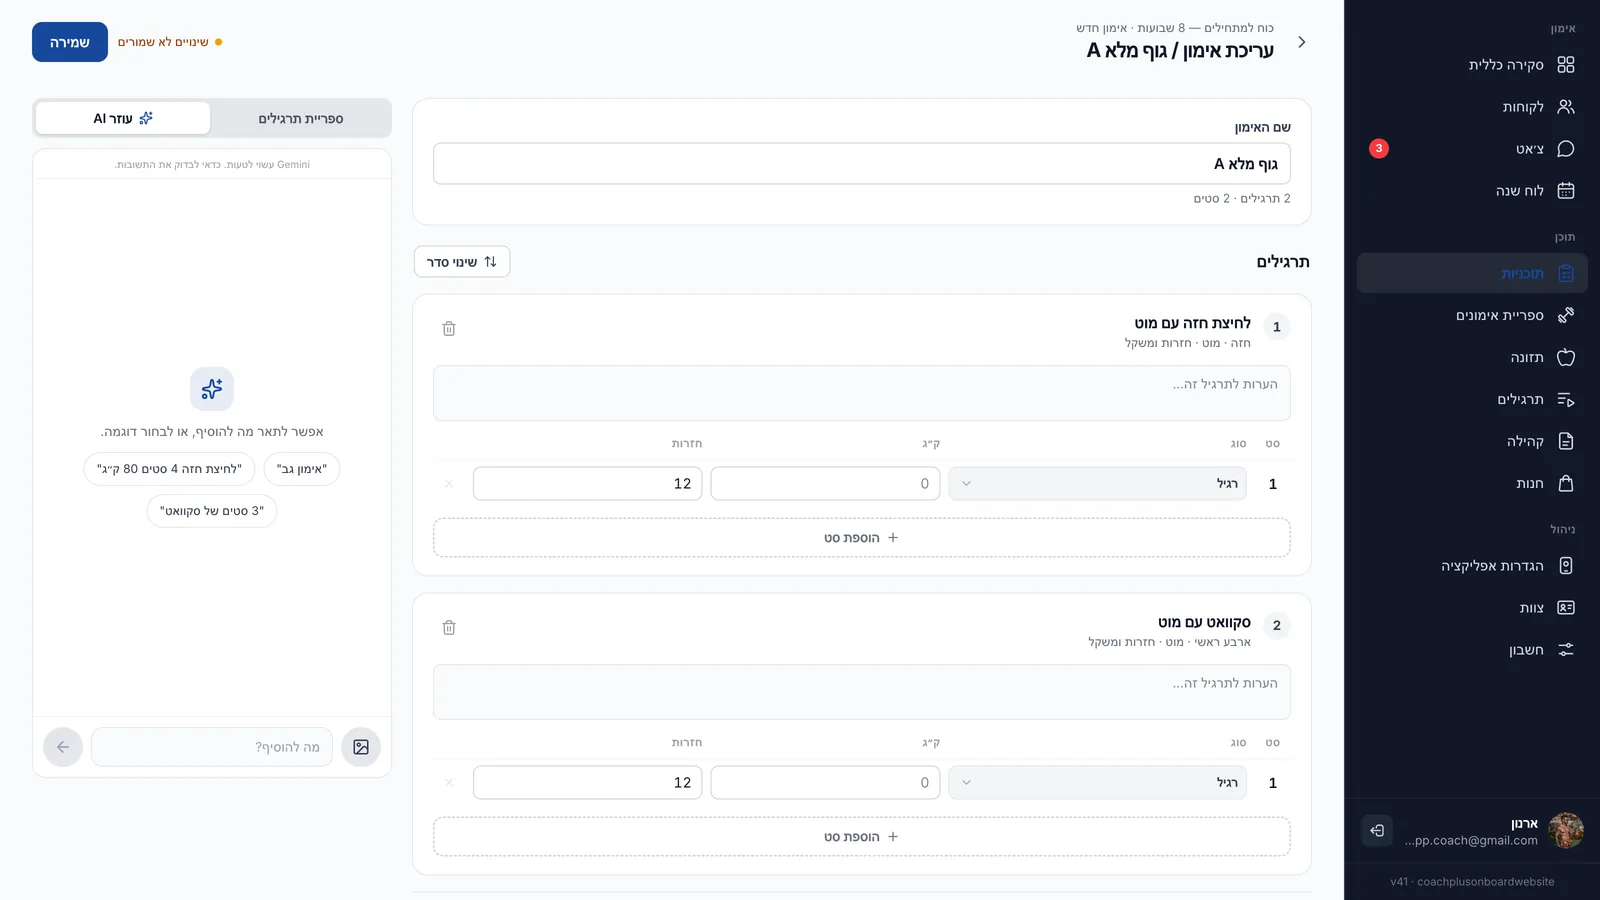The height and width of the screenshot is (900, 1600).
Task: Click the AI sparkle icon in assistant panel
Action: (212, 389)
